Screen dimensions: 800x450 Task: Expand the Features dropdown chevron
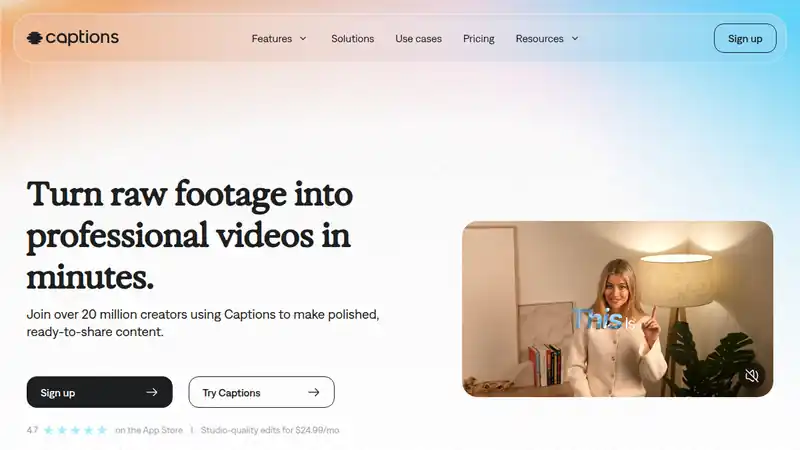(x=303, y=39)
